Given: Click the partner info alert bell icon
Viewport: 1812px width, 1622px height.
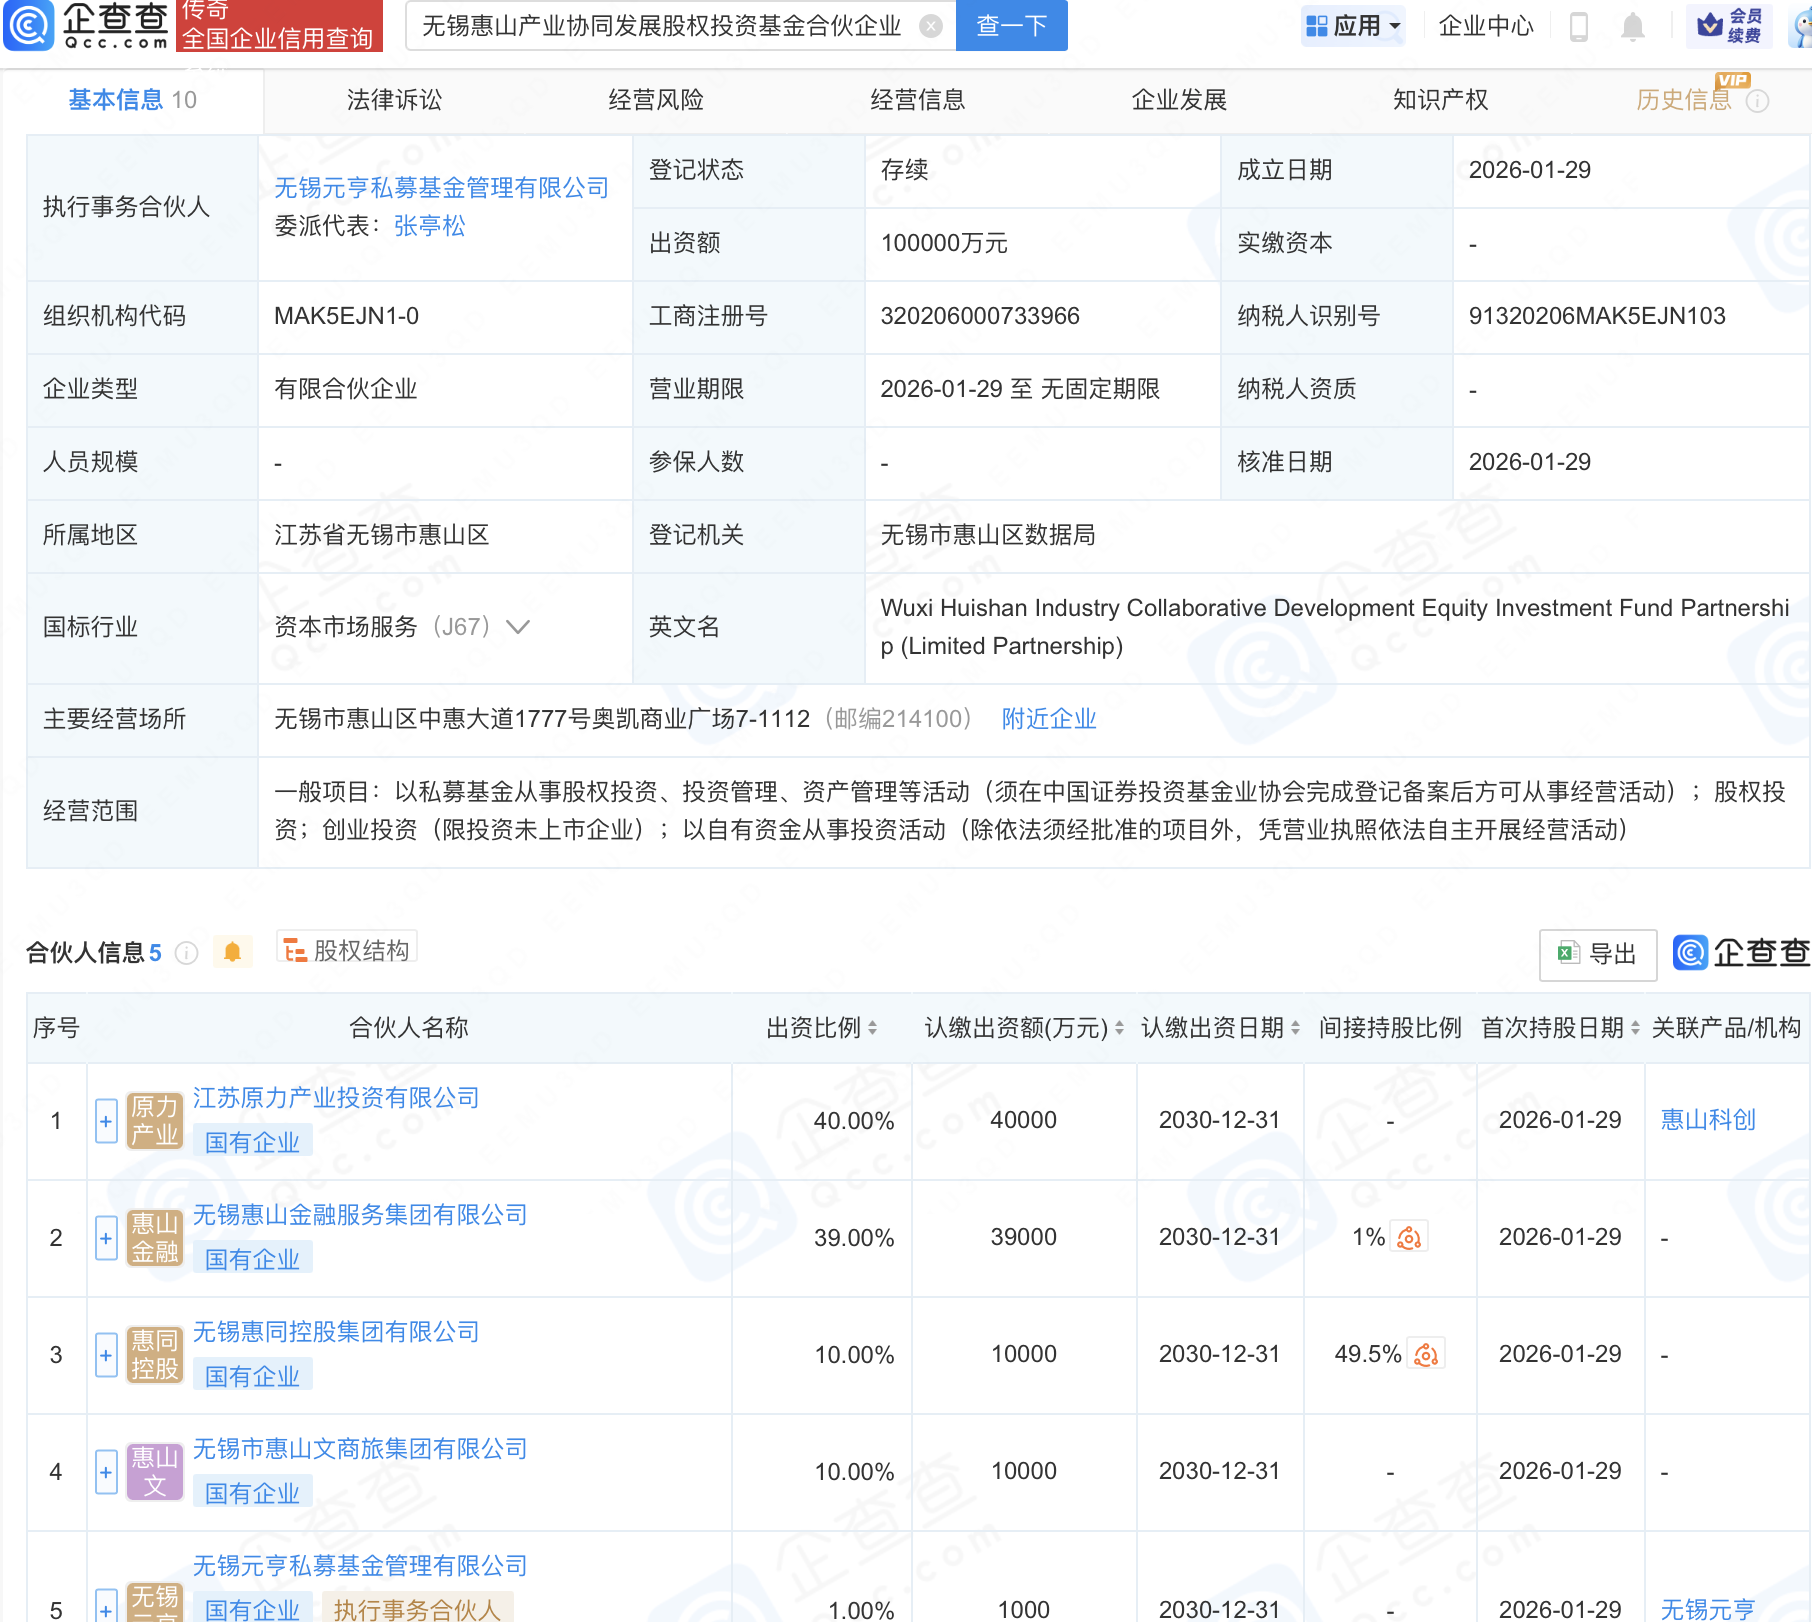Looking at the screenshot, I should (x=232, y=952).
